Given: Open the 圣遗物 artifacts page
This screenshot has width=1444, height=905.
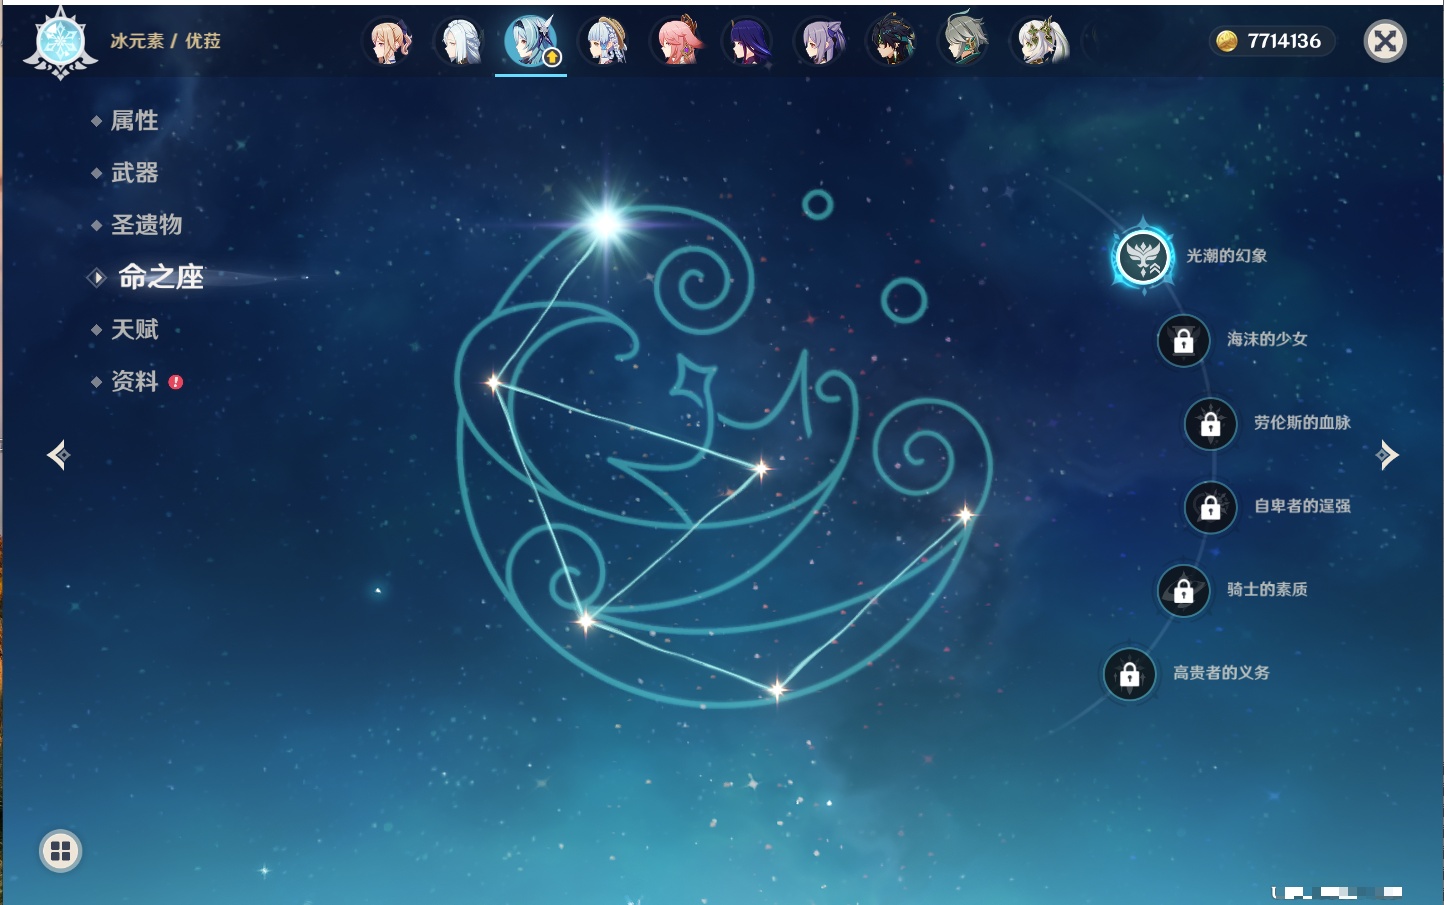Looking at the screenshot, I should (146, 225).
